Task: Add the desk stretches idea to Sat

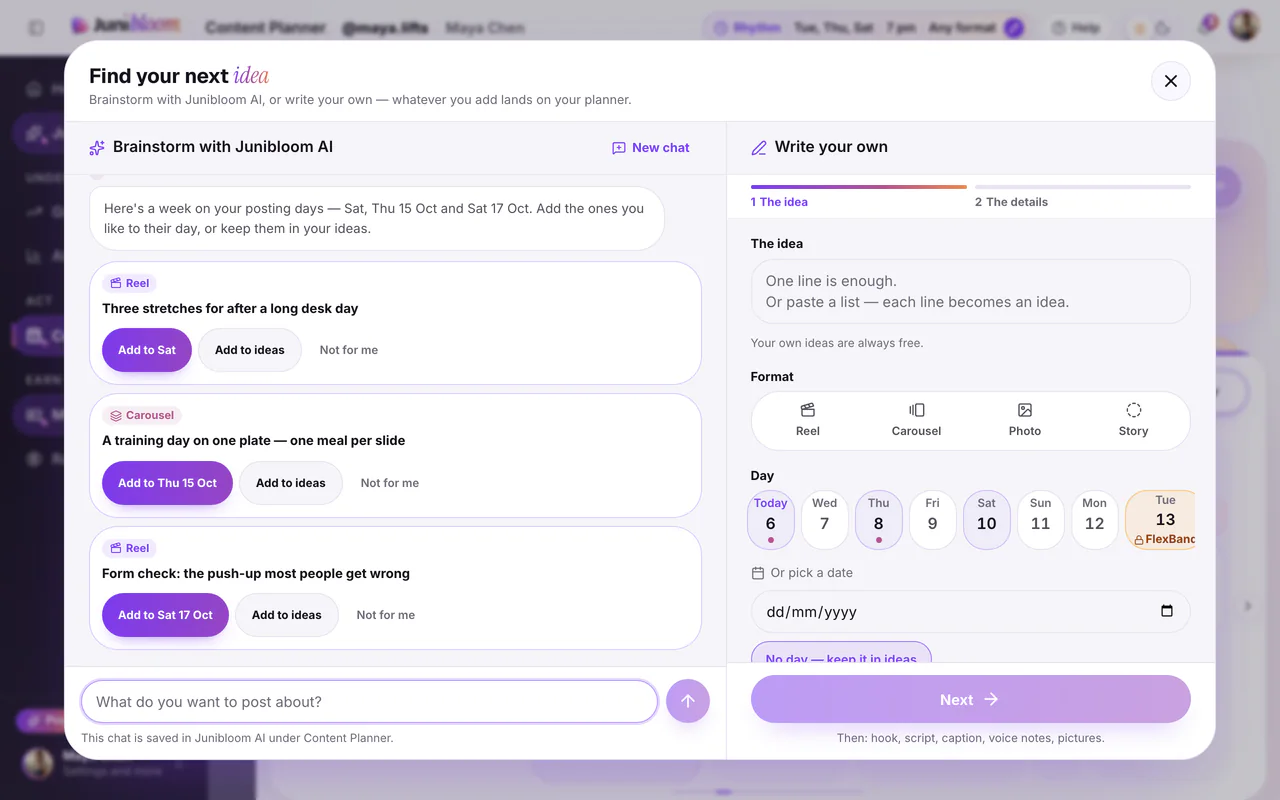Action: [x=147, y=350]
